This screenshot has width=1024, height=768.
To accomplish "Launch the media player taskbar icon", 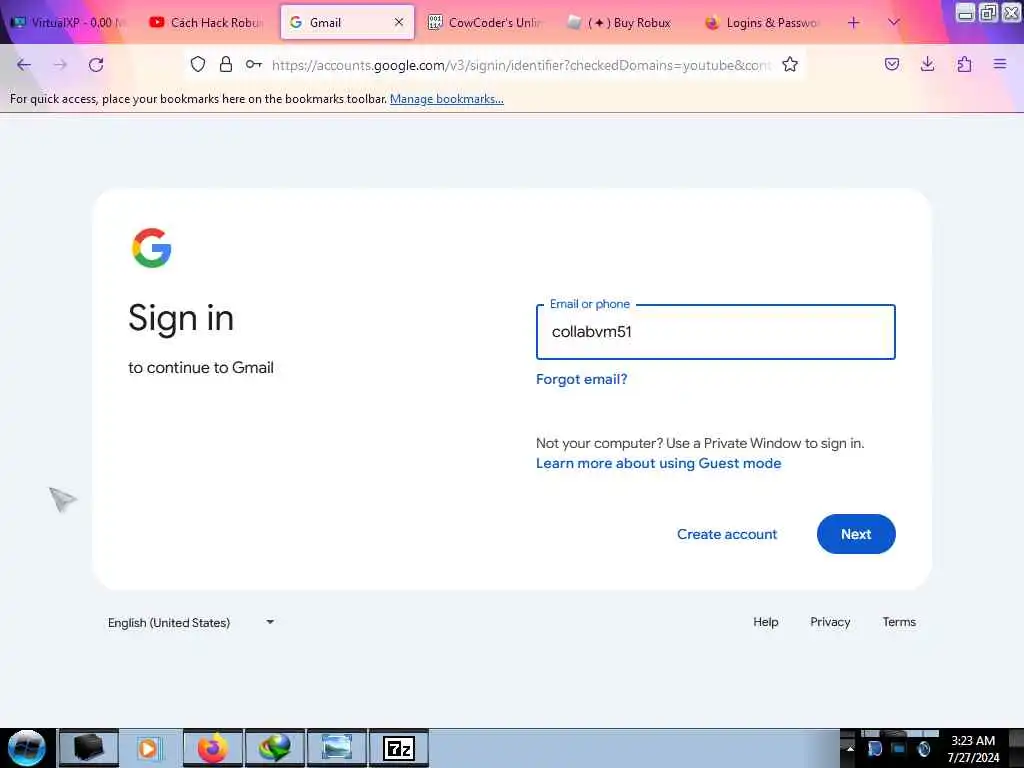I will click(149, 748).
